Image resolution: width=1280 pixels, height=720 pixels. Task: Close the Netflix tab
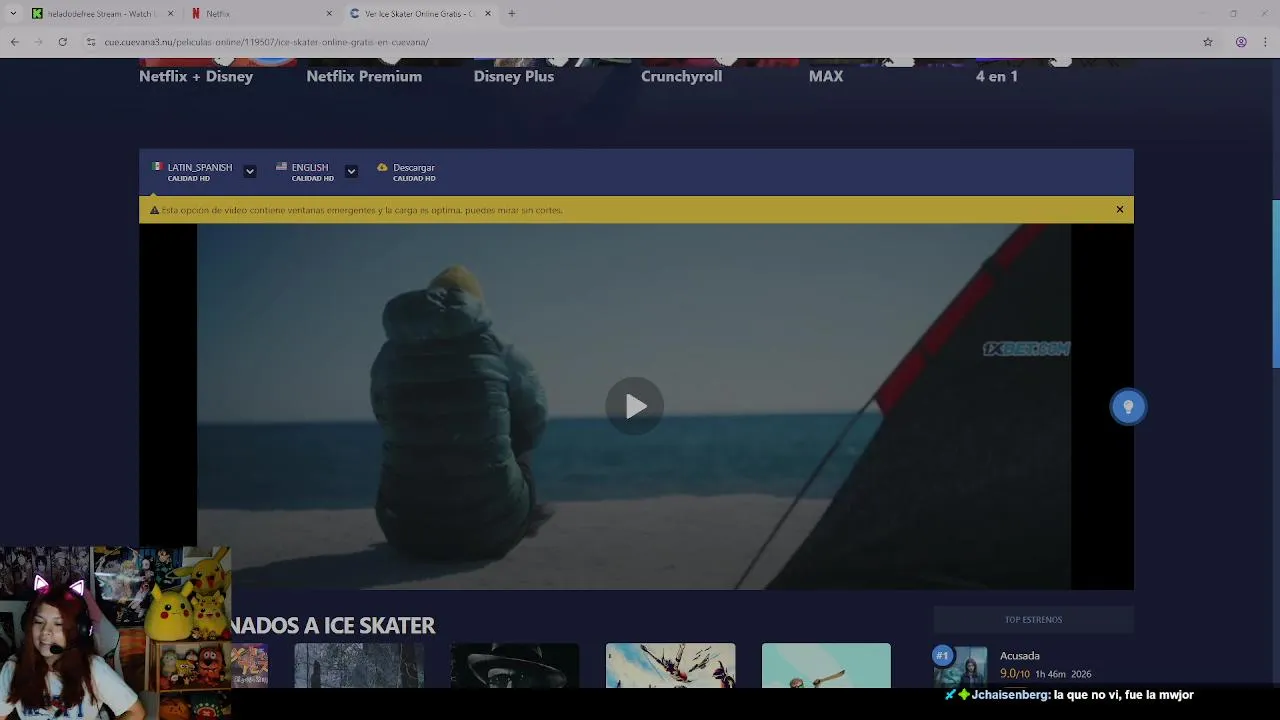click(x=329, y=14)
